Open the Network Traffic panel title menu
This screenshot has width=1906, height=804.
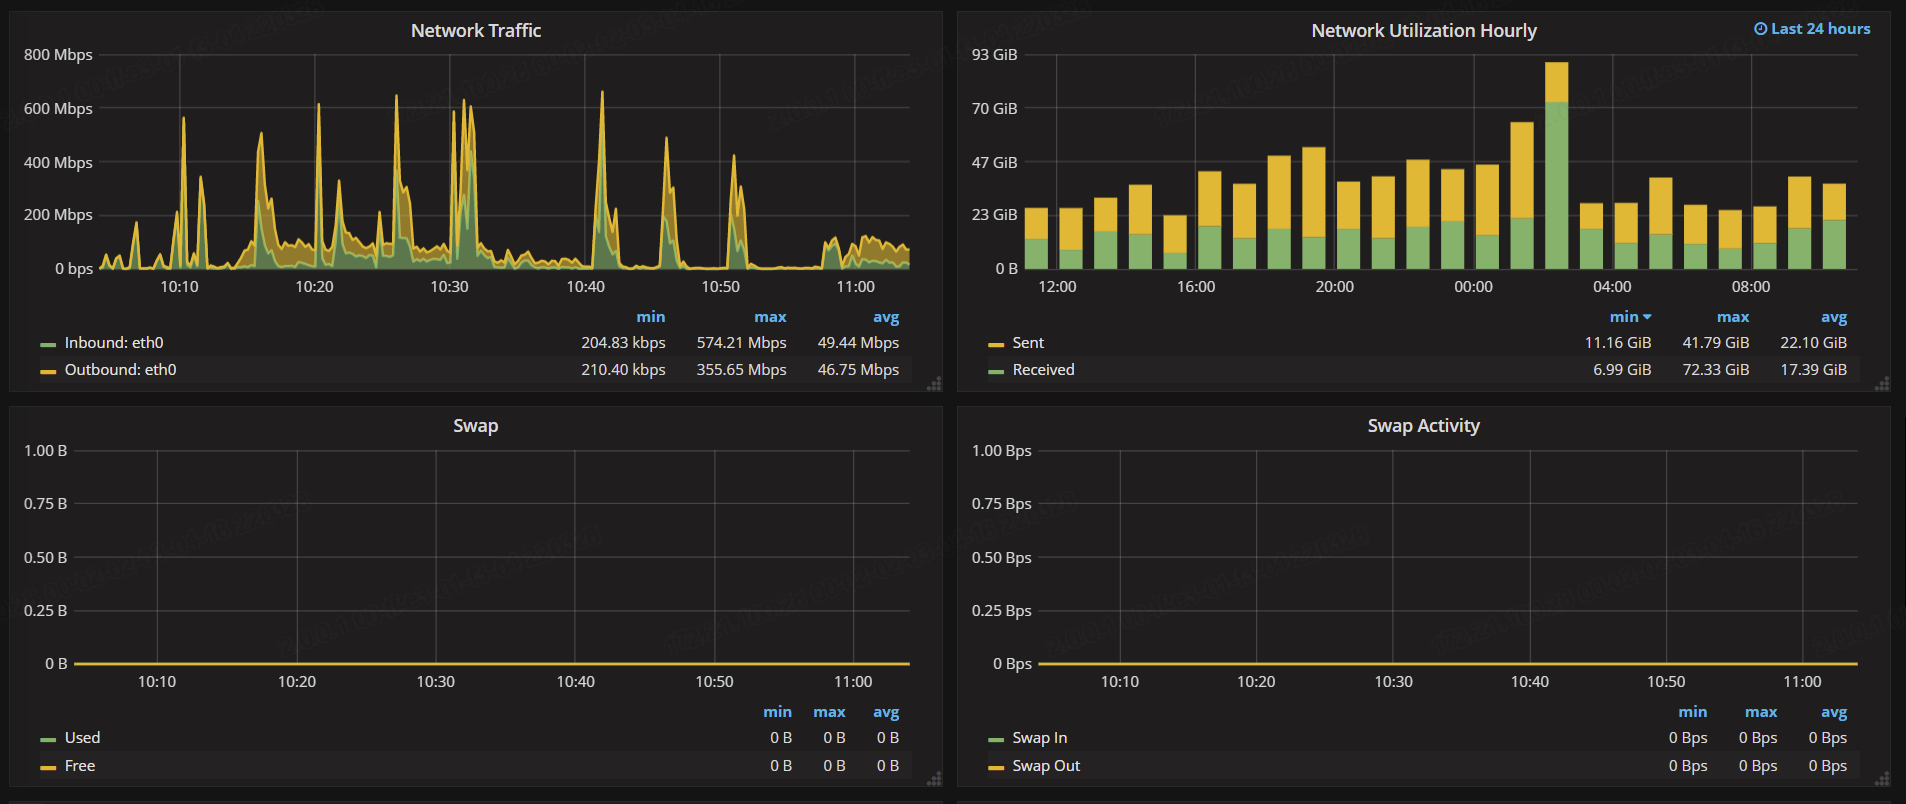coord(476,31)
